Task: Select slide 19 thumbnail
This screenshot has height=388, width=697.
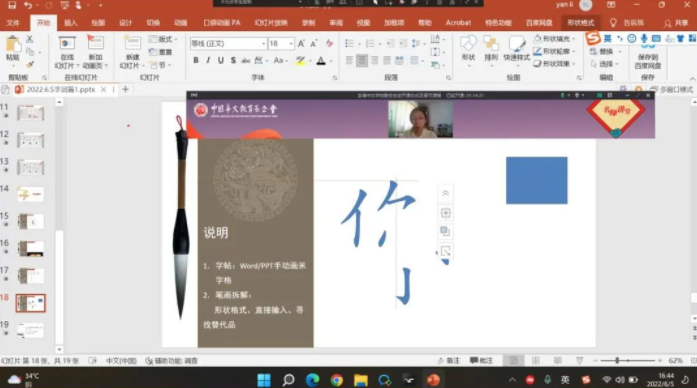Action: point(31,331)
